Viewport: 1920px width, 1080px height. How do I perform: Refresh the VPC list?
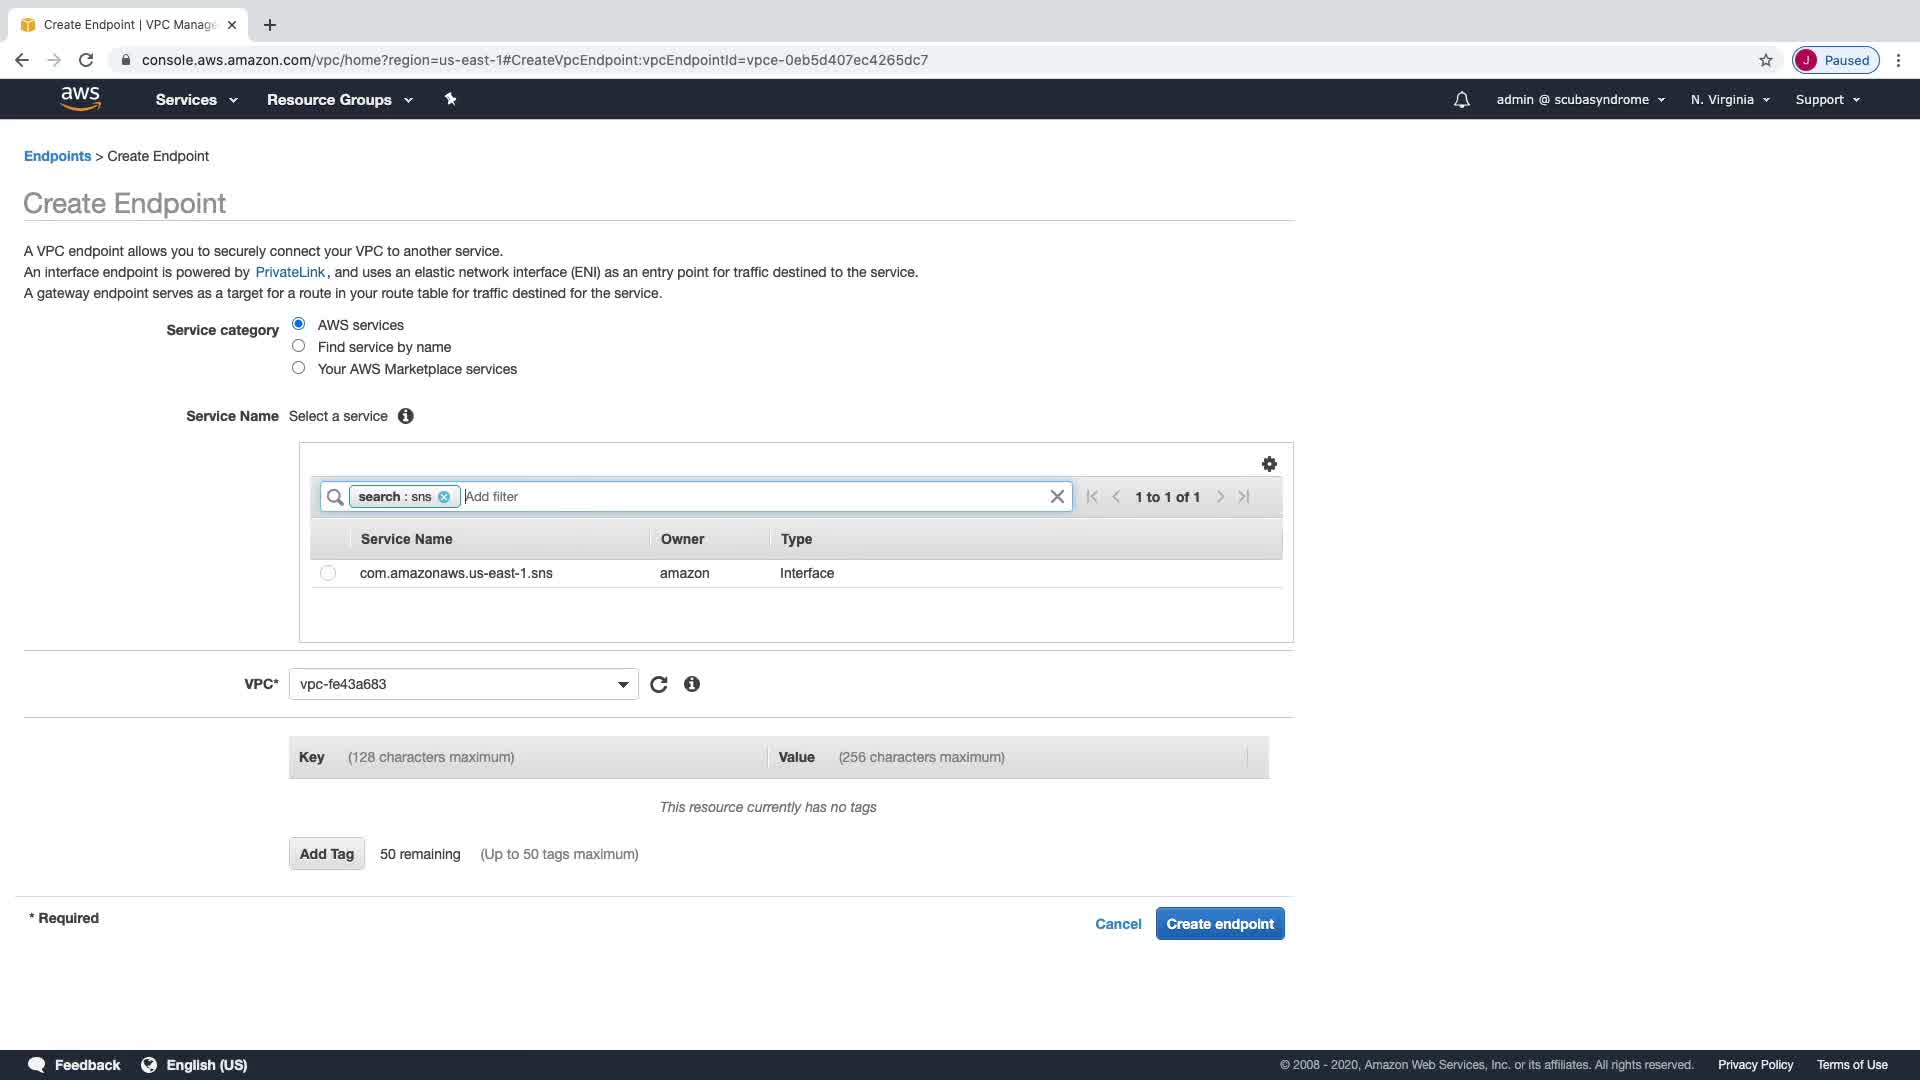pyautogui.click(x=658, y=685)
